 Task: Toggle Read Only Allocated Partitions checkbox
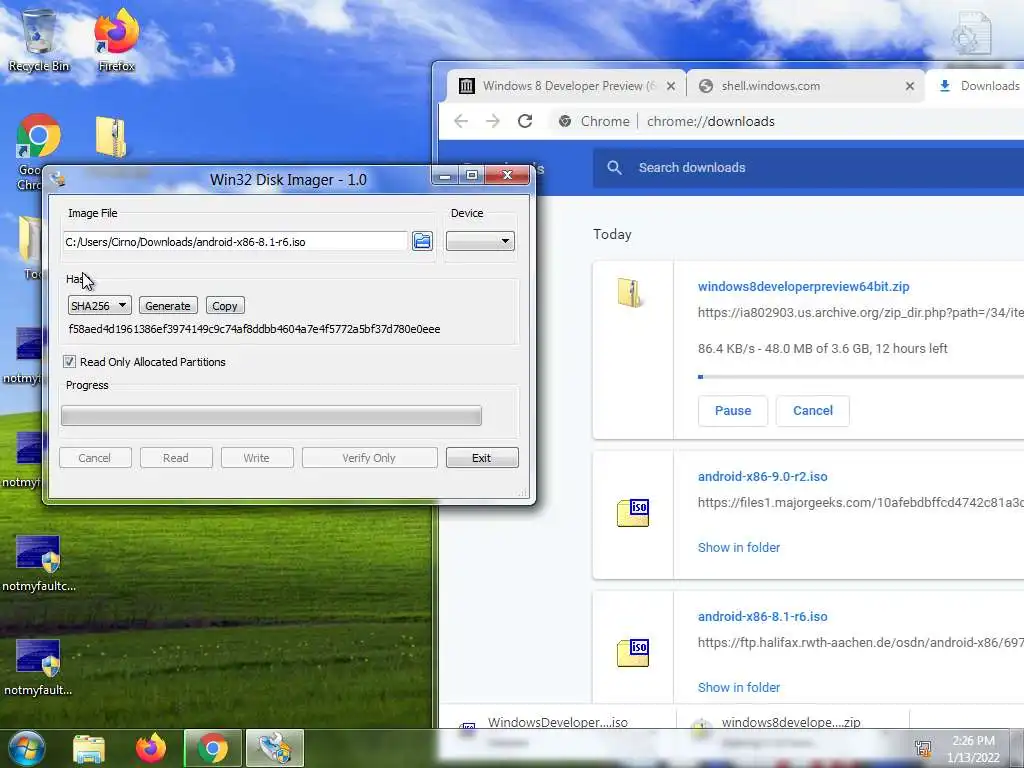coord(69,362)
